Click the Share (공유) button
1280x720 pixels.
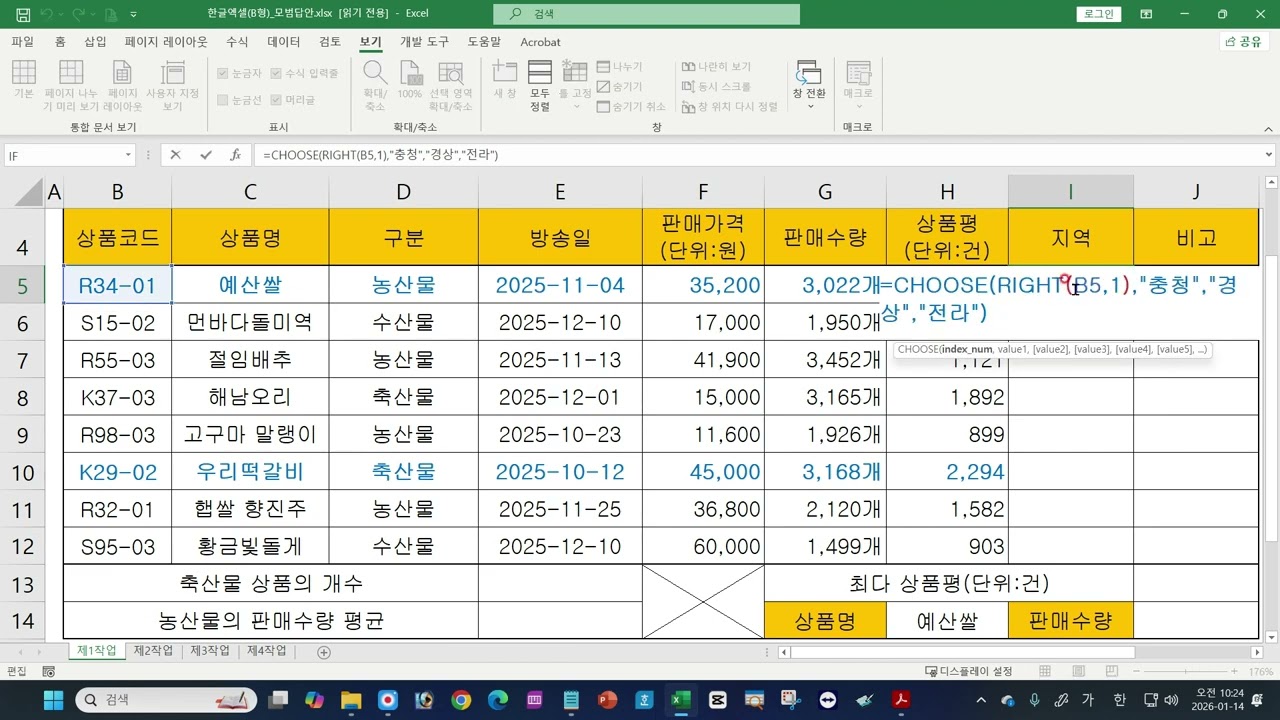click(x=1244, y=42)
